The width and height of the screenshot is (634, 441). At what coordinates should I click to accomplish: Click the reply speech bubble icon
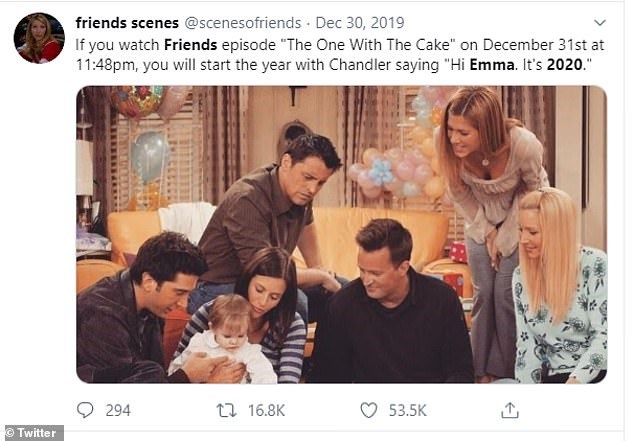pos(86,410)
